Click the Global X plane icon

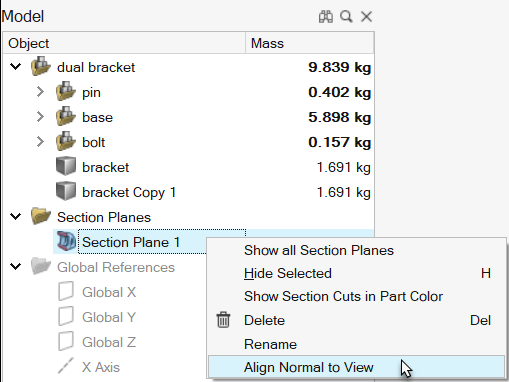tap(66, 291)
